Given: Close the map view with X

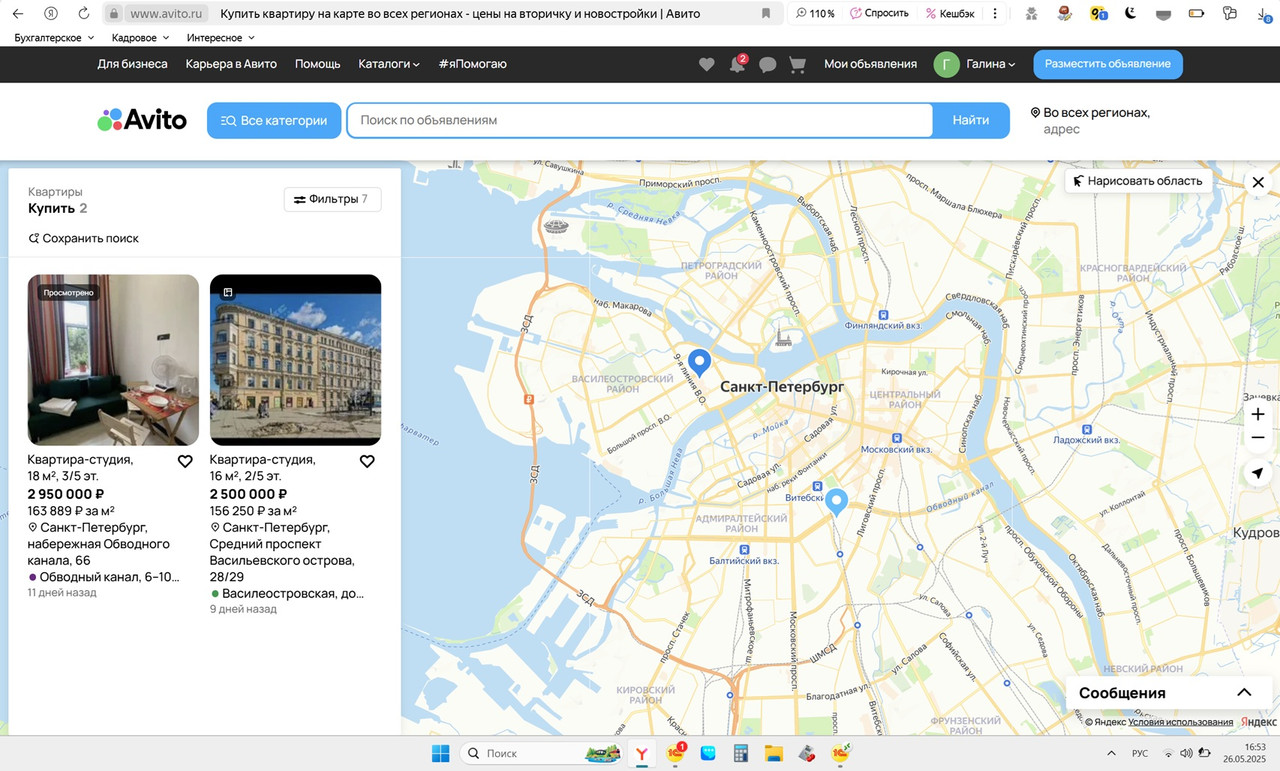Looking at the screenshot, I should click(x=1258, y=182).
